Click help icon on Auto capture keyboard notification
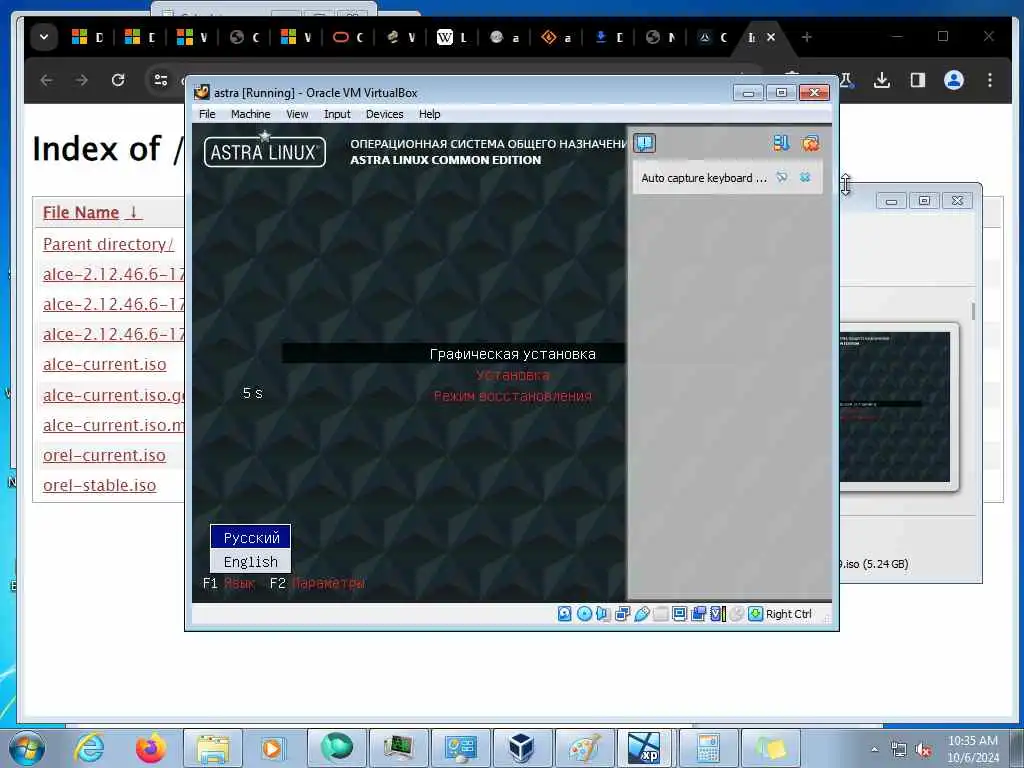 [782, 177]
